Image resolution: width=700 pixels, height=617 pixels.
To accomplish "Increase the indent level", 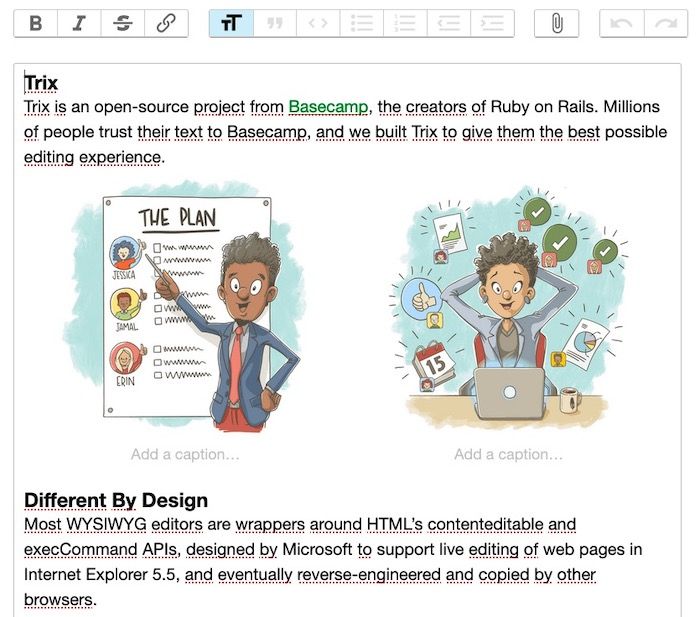I will click(492, 24).
